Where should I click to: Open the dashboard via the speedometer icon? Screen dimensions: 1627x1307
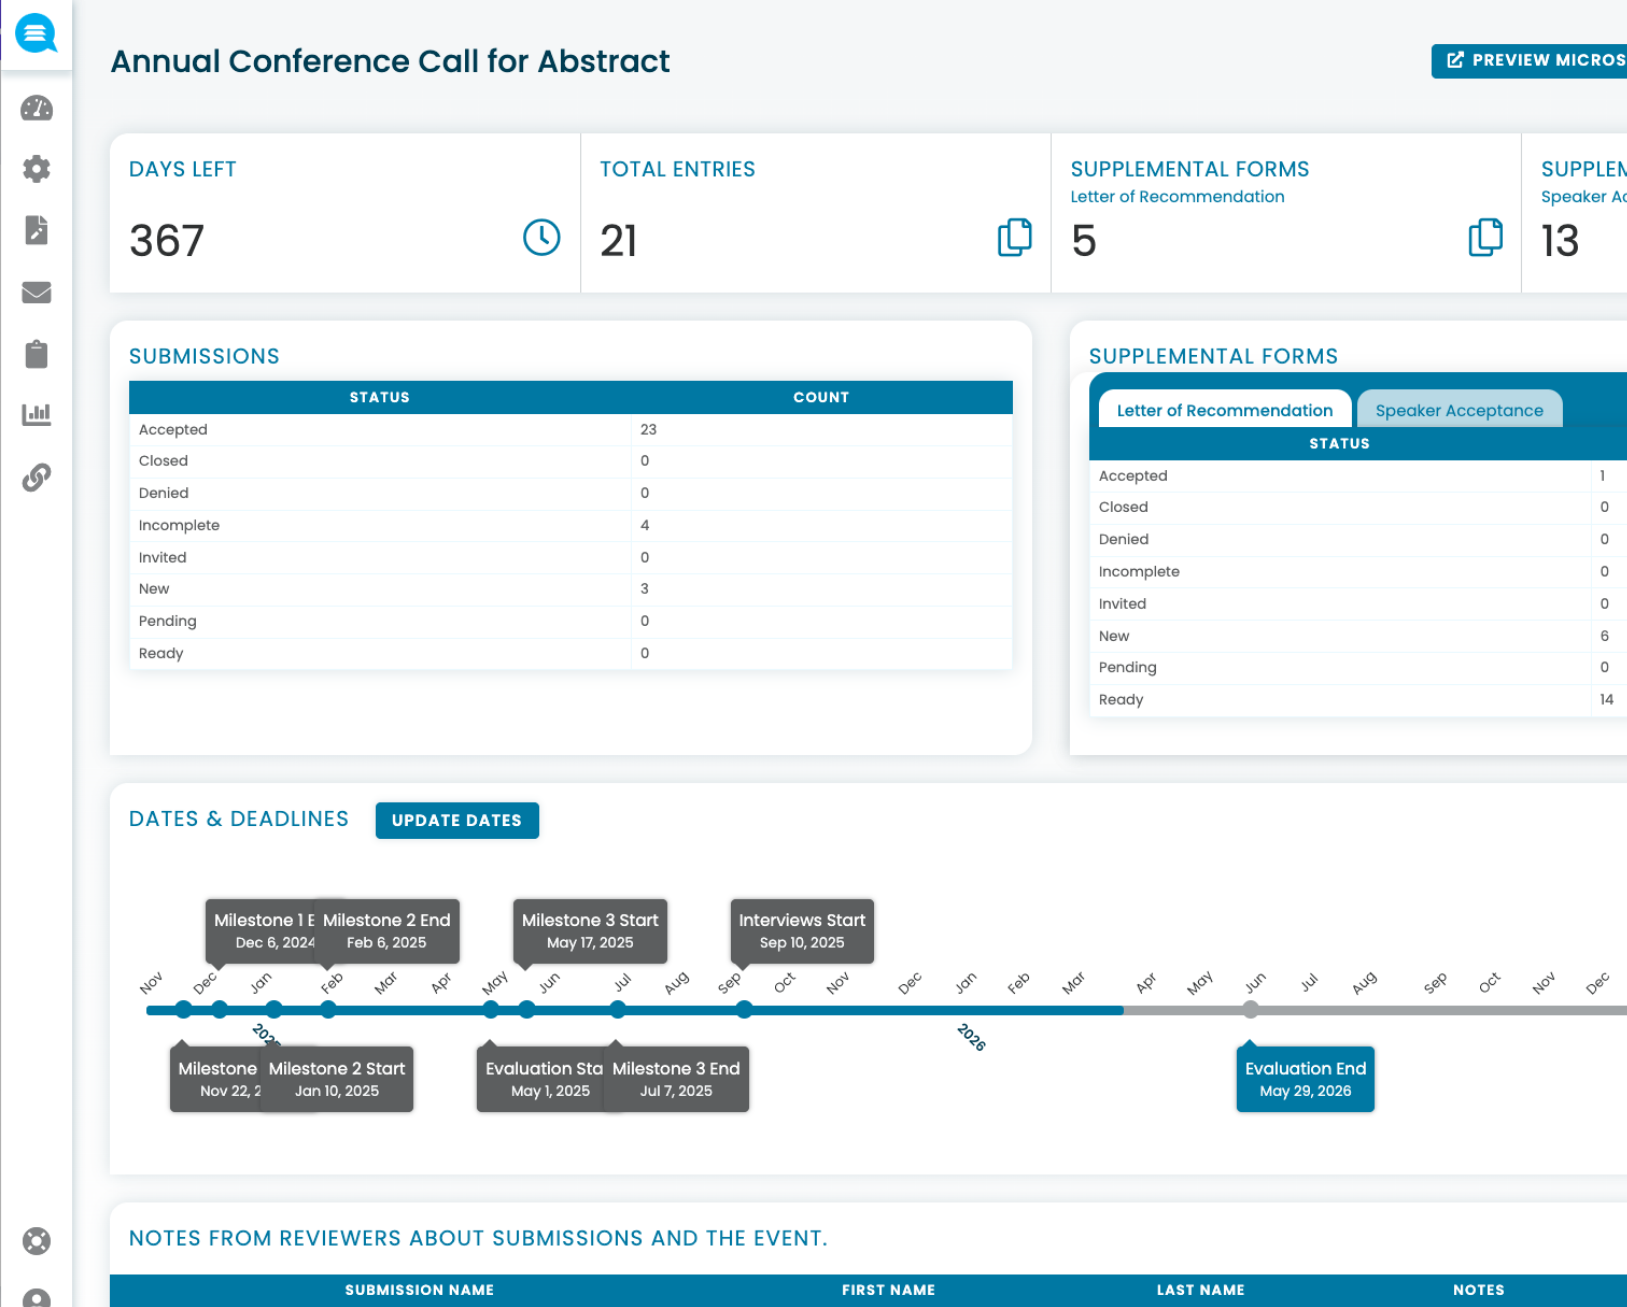coord(36,108)
